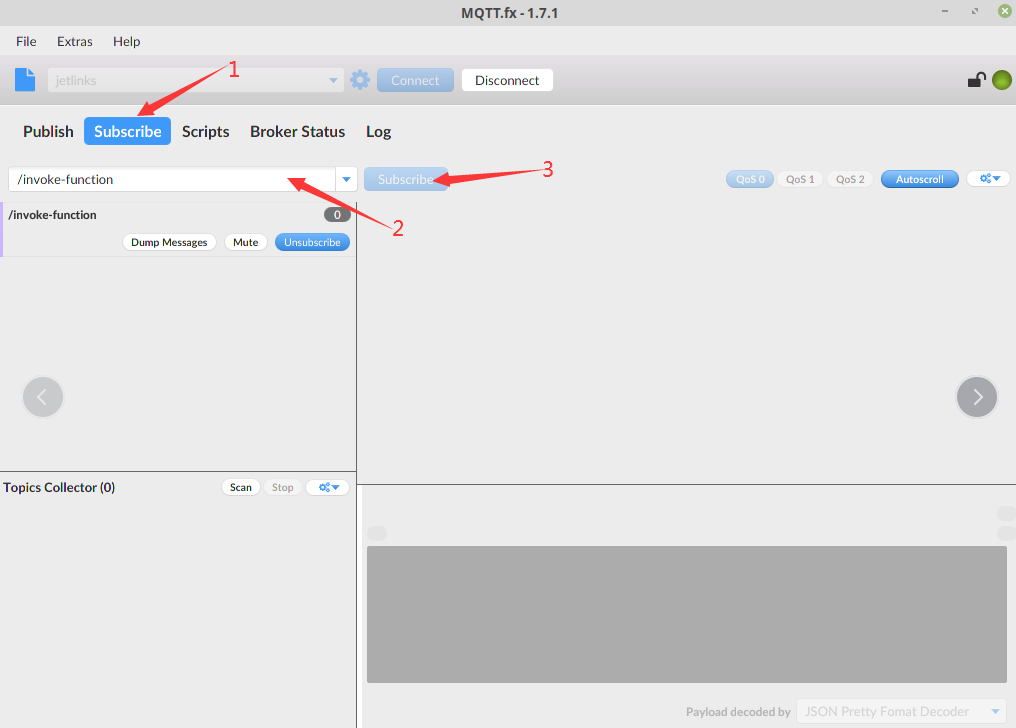Screen dimensions: 1016x728
Task: Open the payload decoder dropdown
Action: click(900, 712)
